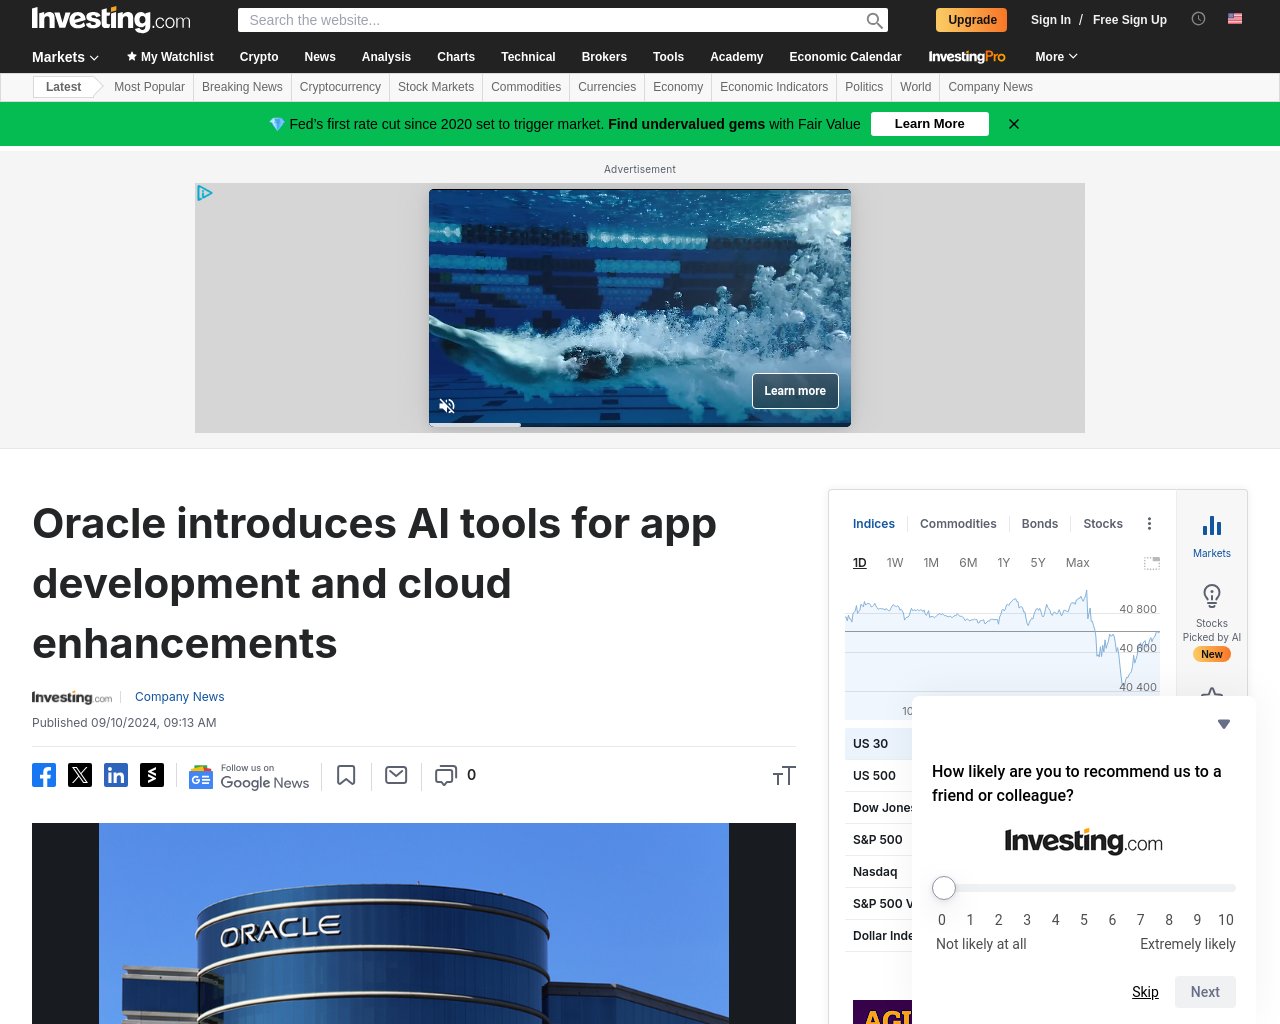Screen dimensions: 1280x1024
Task: Select the 6M chart timeframe
Action: tap(968, 563)
